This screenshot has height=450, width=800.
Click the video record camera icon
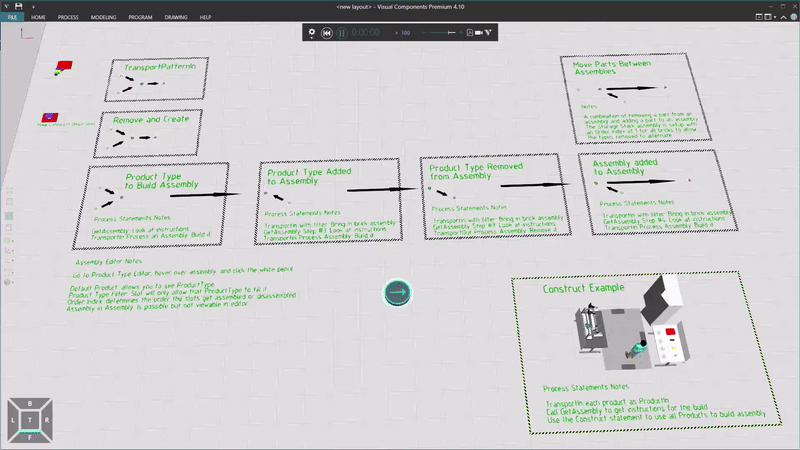480,33
